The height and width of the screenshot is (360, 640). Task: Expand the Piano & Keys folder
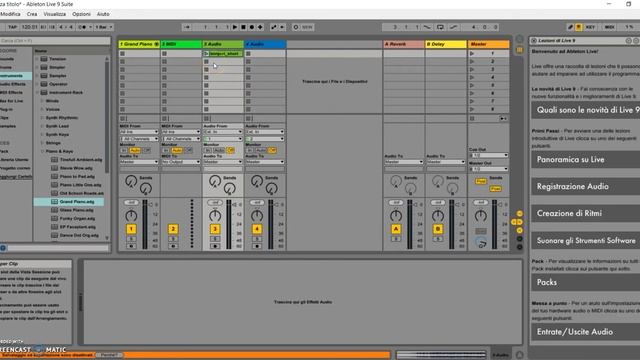tap(42, 151)
